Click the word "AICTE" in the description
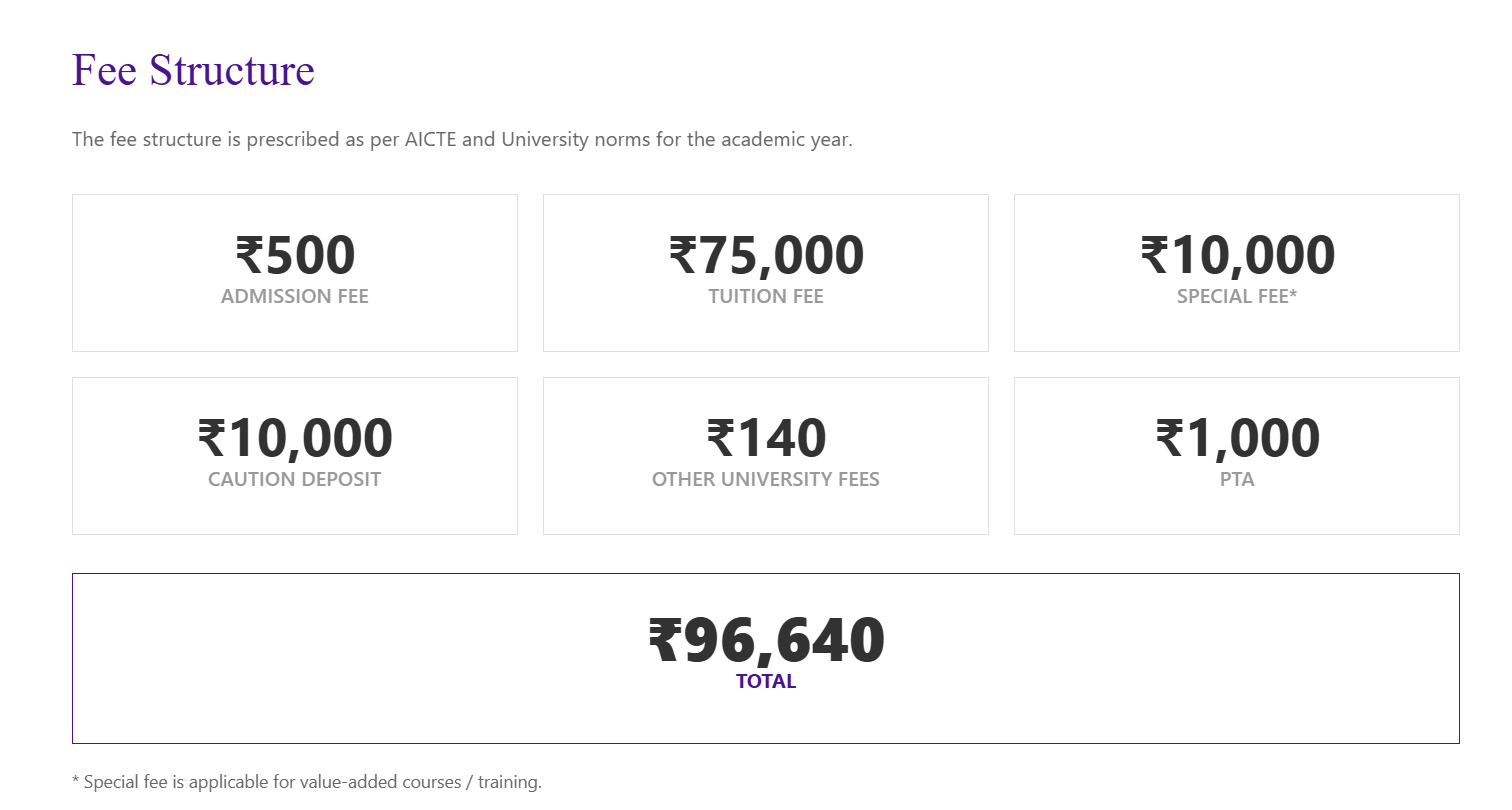This screenshot has width=1512, height=810. click(x=429, y=140)
